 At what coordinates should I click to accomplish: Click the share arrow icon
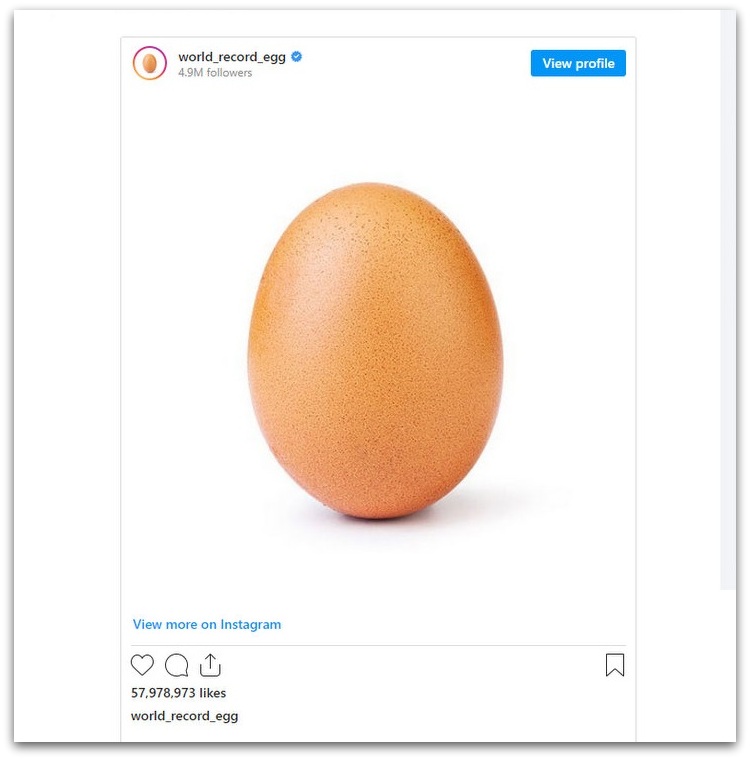(x=210, y=665)
